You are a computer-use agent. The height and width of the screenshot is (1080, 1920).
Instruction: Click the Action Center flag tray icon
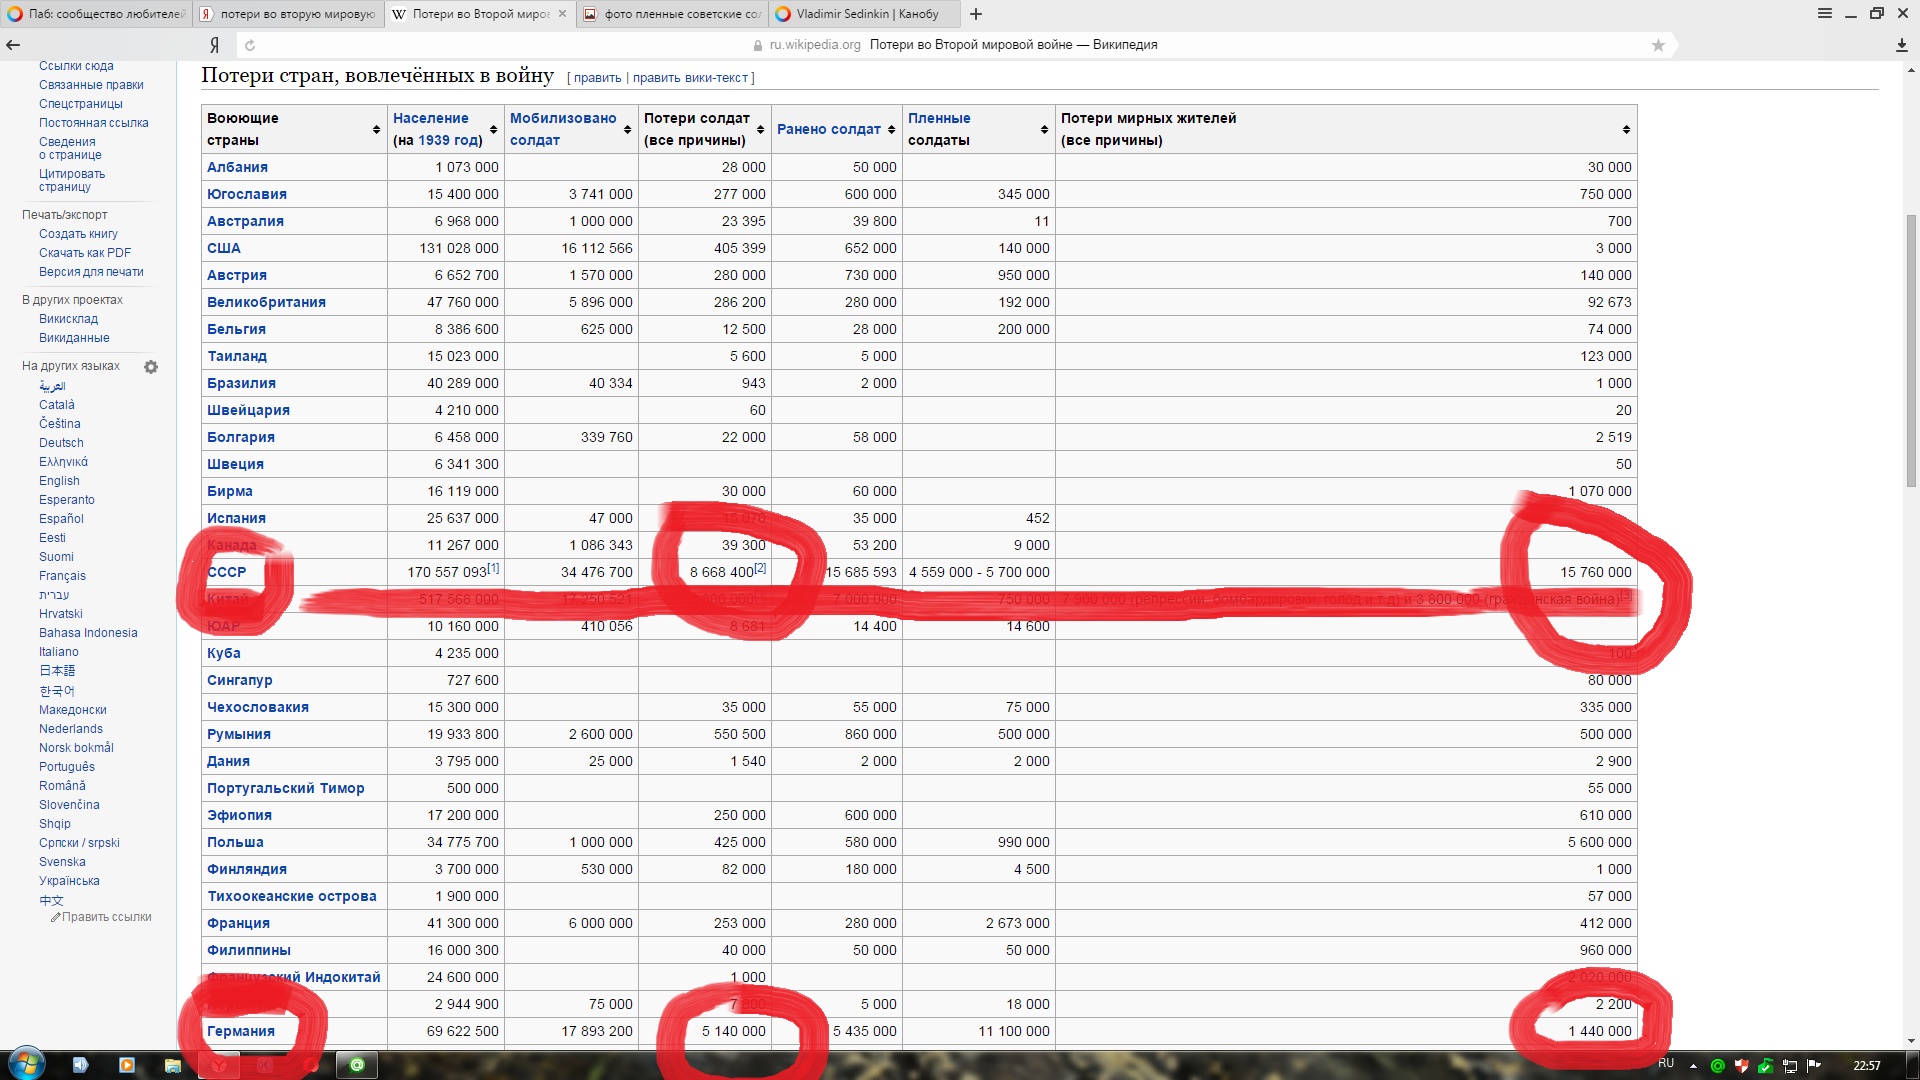point(1814,1066)
